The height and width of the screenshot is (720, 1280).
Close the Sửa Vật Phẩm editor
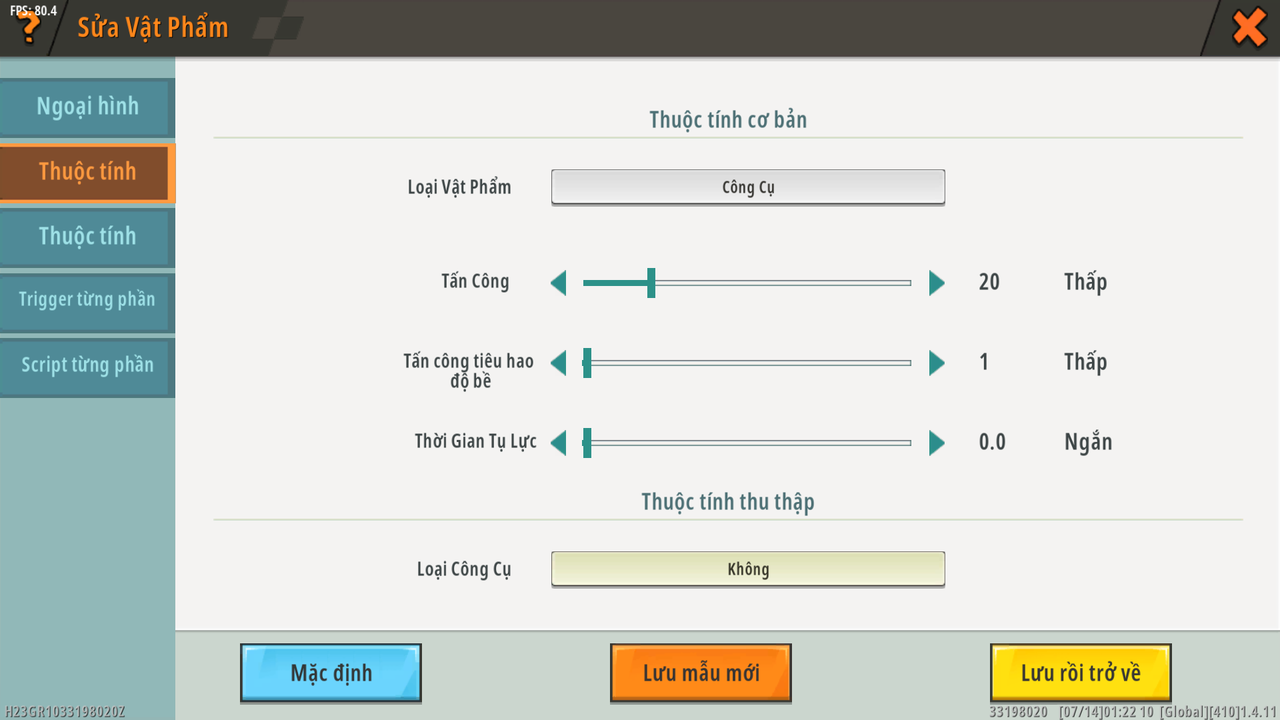tap(1249, 28)
